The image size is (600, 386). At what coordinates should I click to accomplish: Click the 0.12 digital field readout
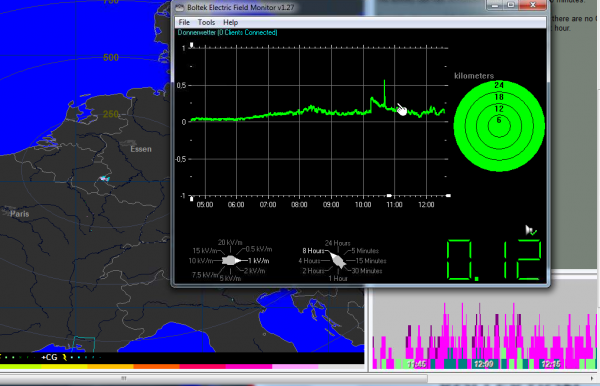[x=494, y=260]
